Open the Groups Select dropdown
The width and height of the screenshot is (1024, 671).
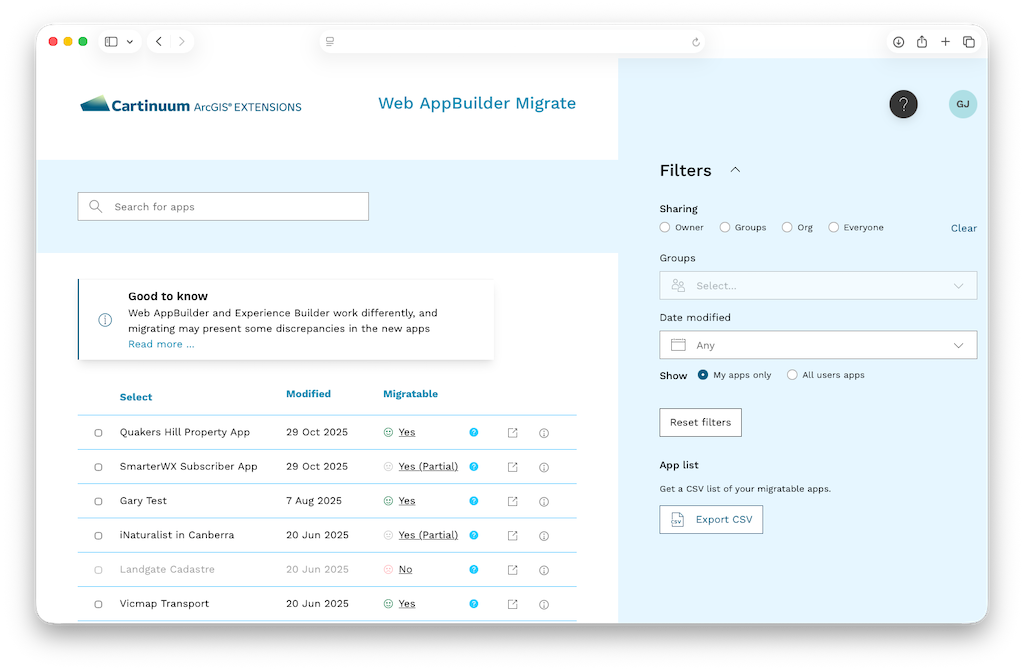[x=817, y=285]
